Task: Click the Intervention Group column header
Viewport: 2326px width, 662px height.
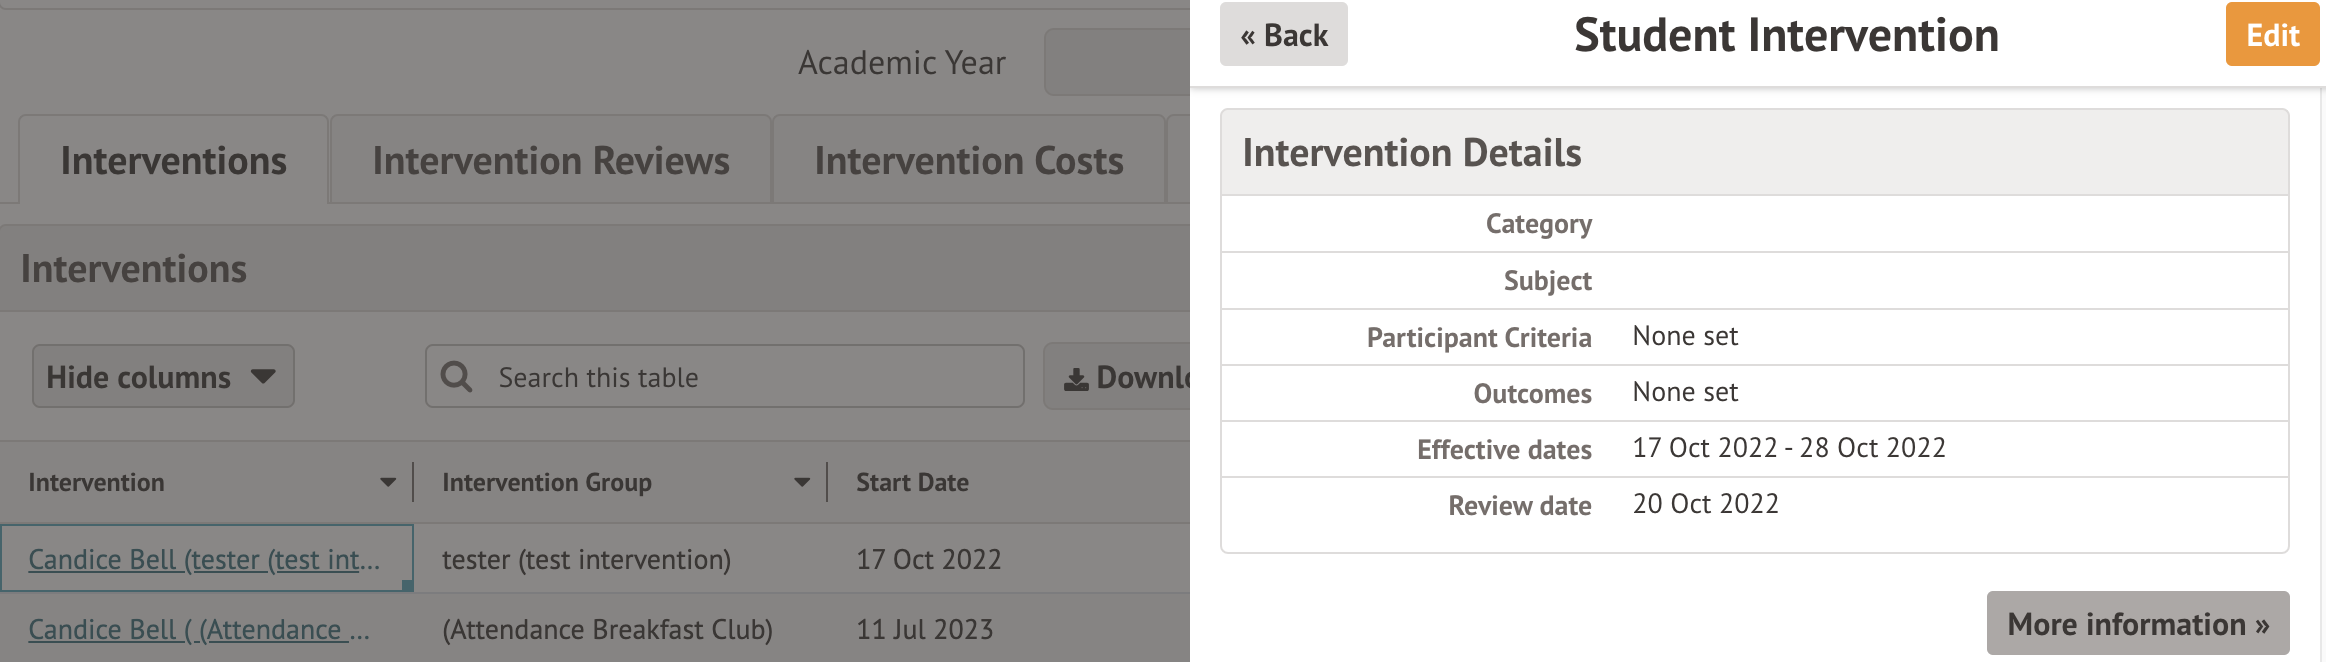Action: (547, 483)
